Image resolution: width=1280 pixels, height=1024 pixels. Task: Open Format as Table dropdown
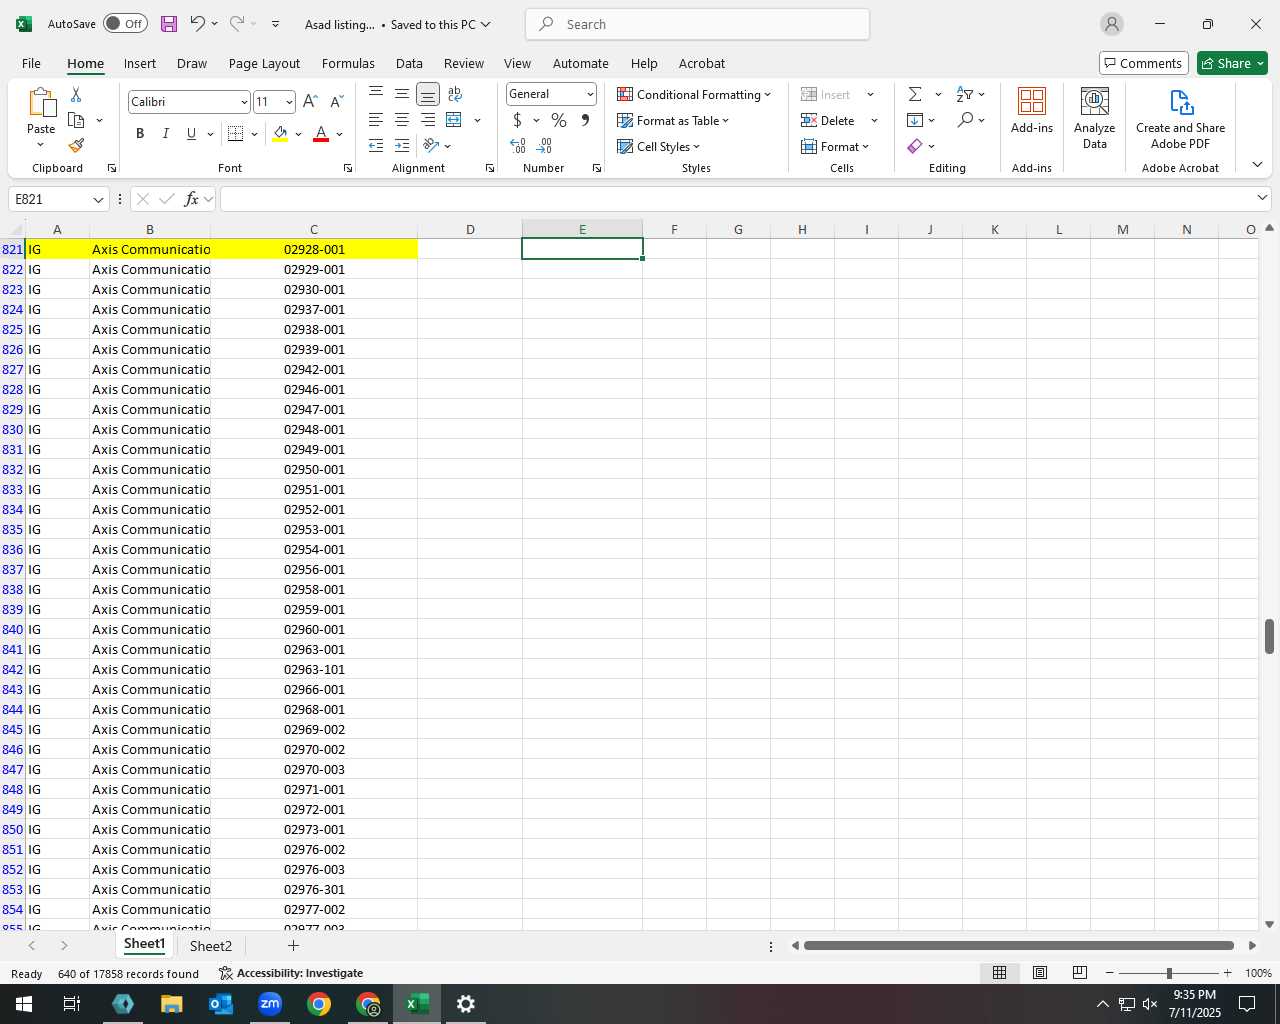[673, 120]
